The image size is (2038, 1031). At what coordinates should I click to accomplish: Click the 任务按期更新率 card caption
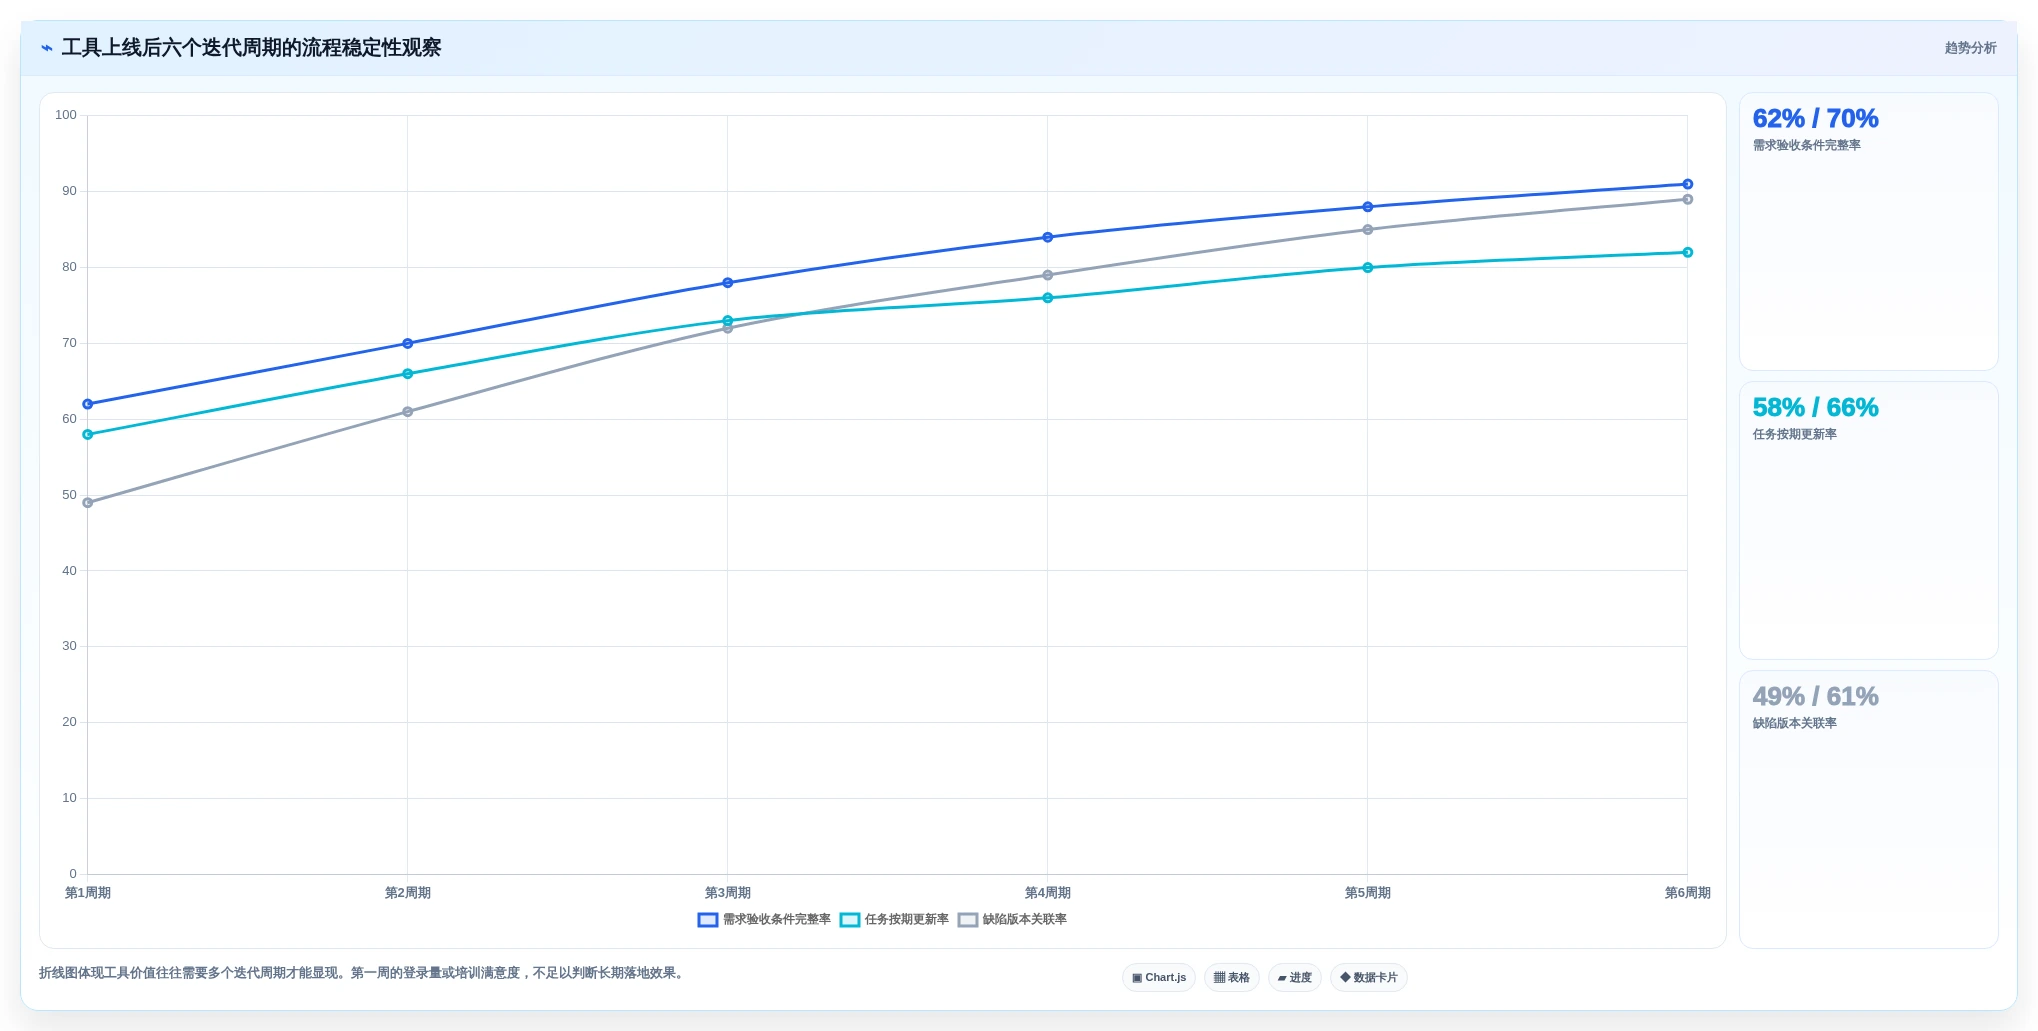coord(1795,435)
